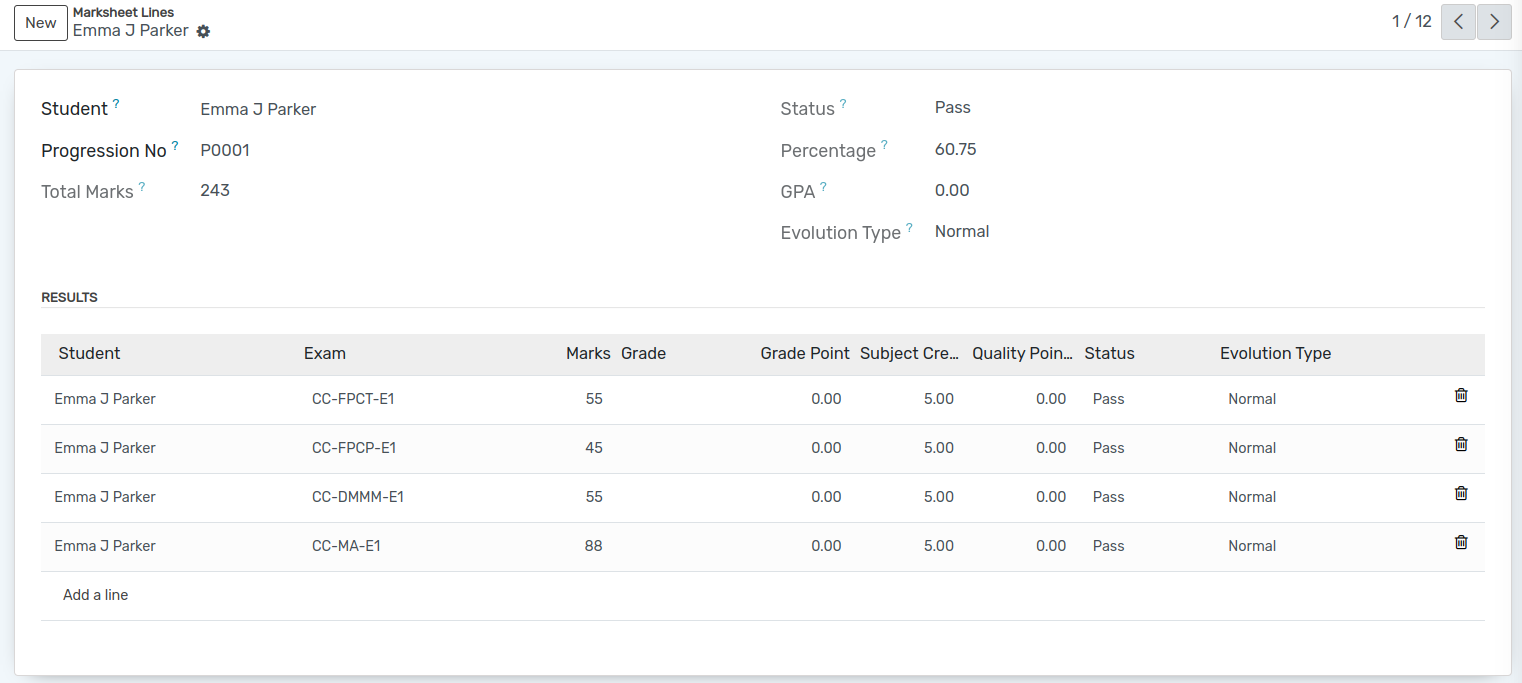
Task: Click marks 55 in CC-DMMM-E1 row
Action: click(594, 497)
